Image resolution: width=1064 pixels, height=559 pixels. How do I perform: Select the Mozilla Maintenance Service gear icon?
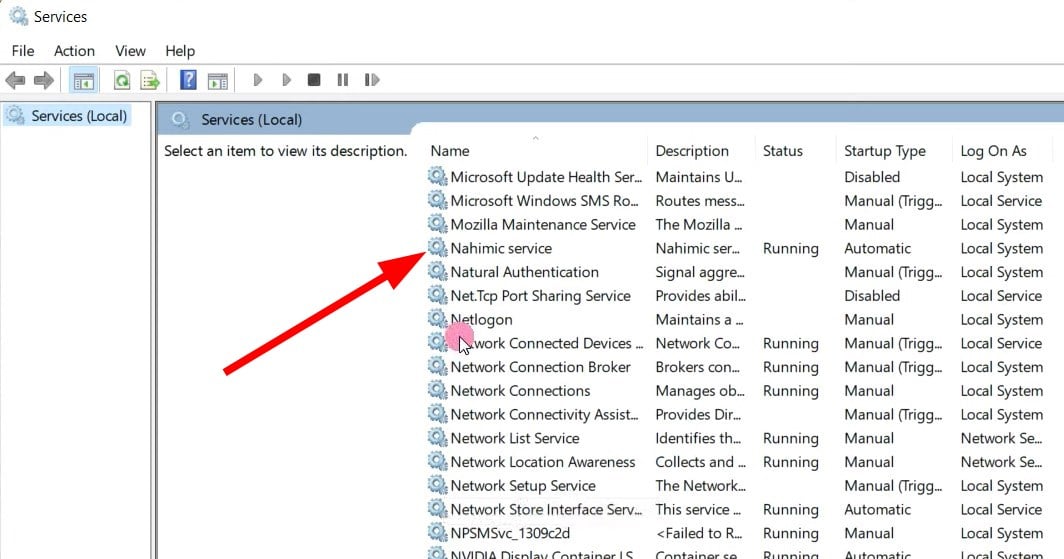pyautogui.click(x=437, y=224)
